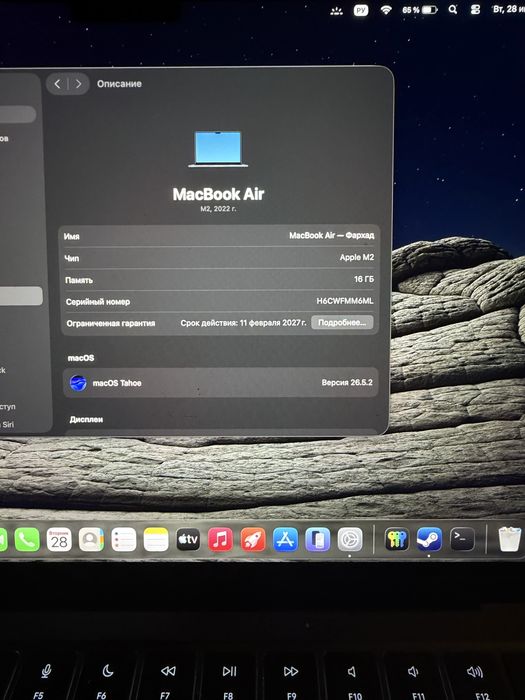525x700 pixels.
Task: Open the Wi-Fi menu in menu bar
Action: tap(386, 10)
